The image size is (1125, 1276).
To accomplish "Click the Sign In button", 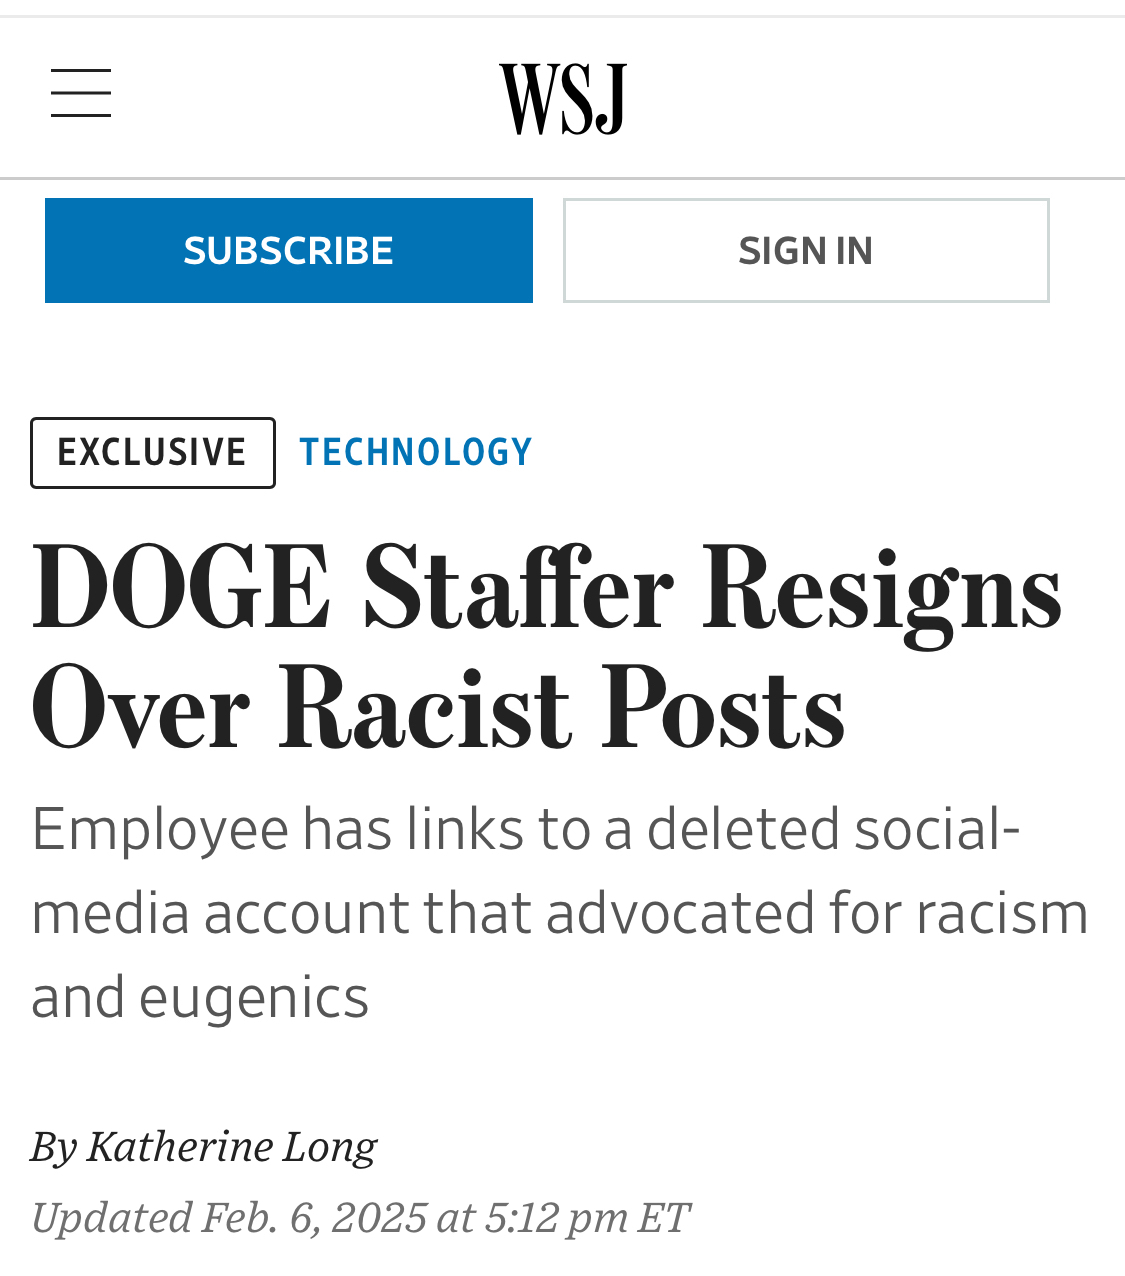I will point(806,251).
